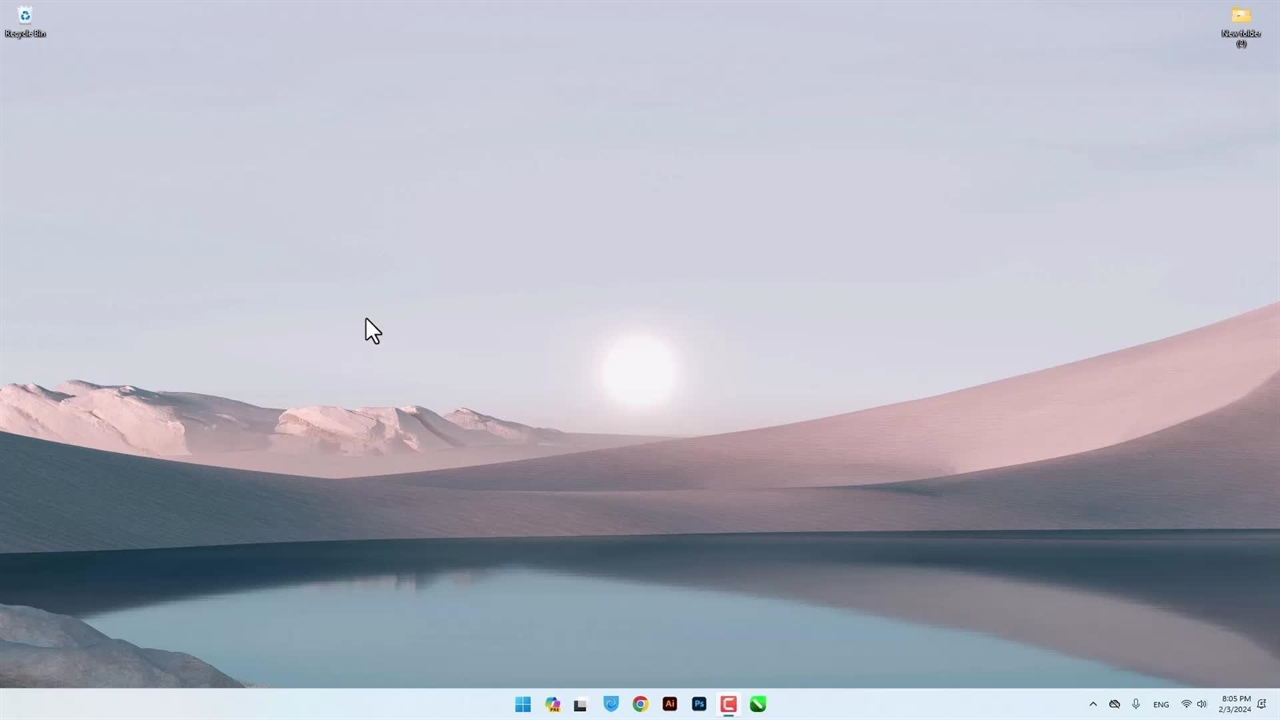Click the microphone tray icon
Viewport: 1280px width, 720px height.
[1136, 704]
